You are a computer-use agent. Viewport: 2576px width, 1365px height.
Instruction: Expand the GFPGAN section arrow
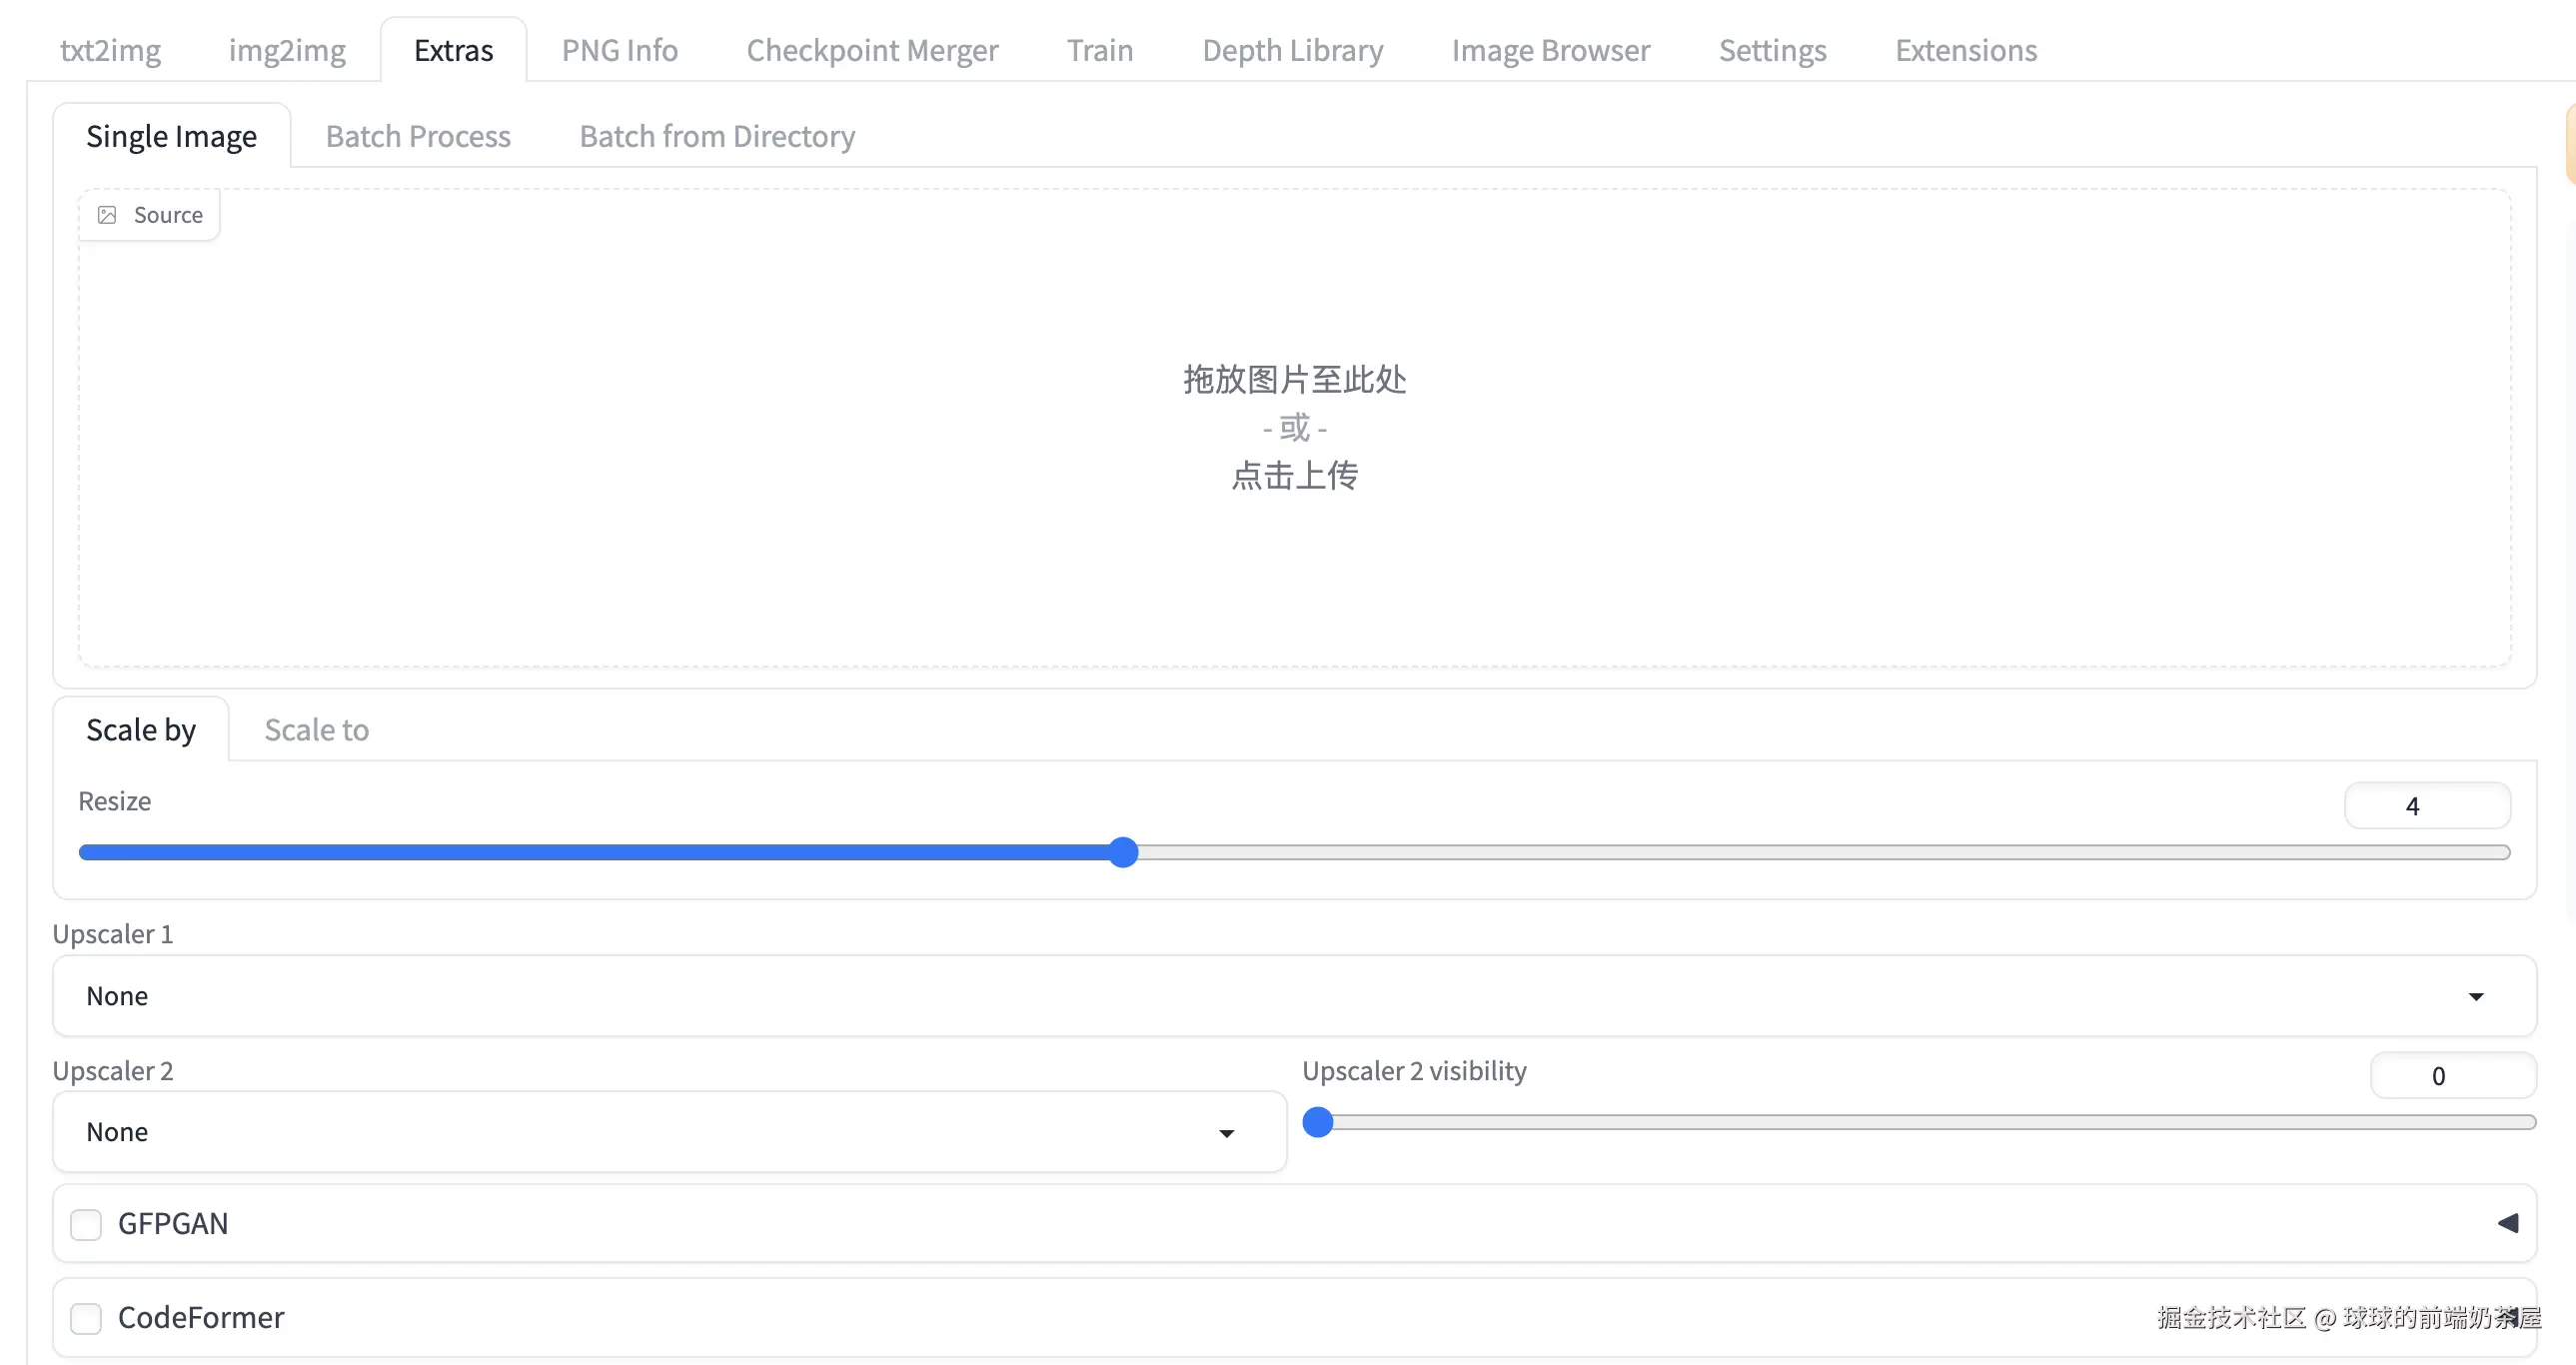pyautogui.click(x=2507, y=1223)
